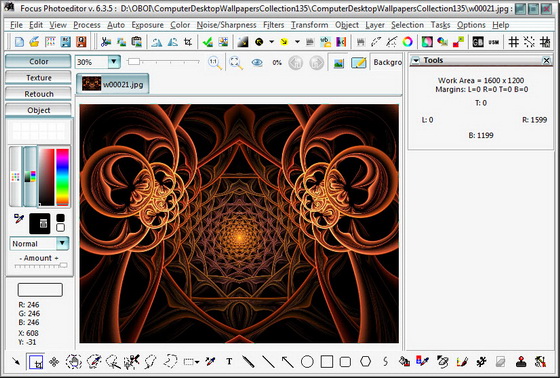Click the crop icon in the top toolbar
Viewport: 560px width, 378px height.
click(x=188, y=42)
